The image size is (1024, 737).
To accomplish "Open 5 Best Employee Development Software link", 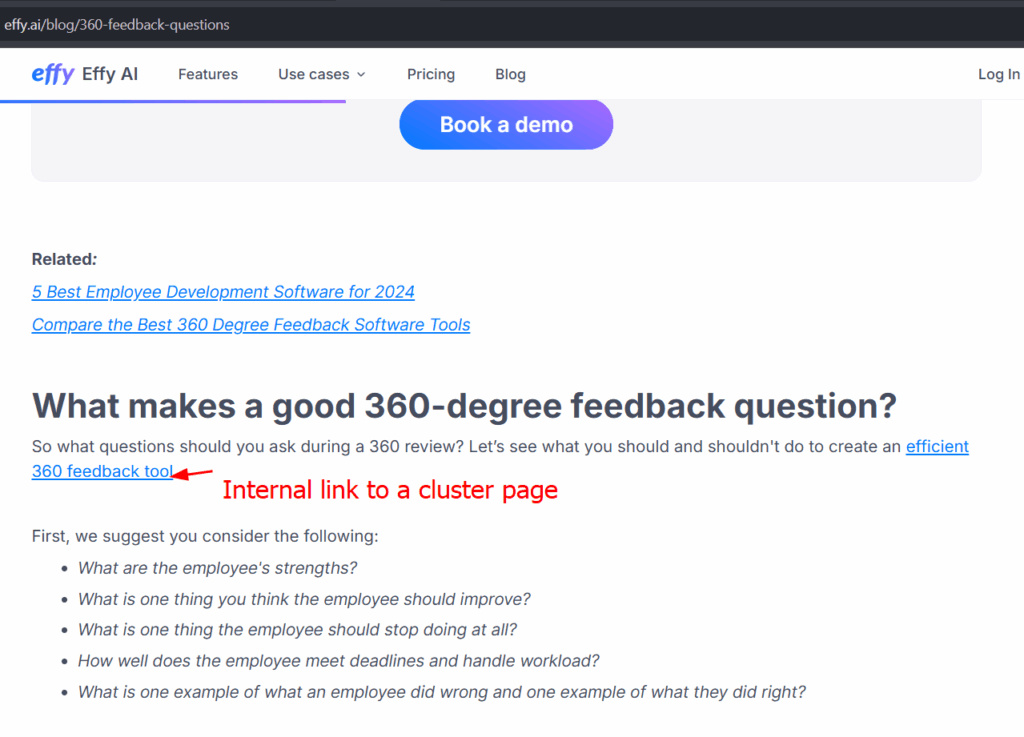I will pos(223,292).
